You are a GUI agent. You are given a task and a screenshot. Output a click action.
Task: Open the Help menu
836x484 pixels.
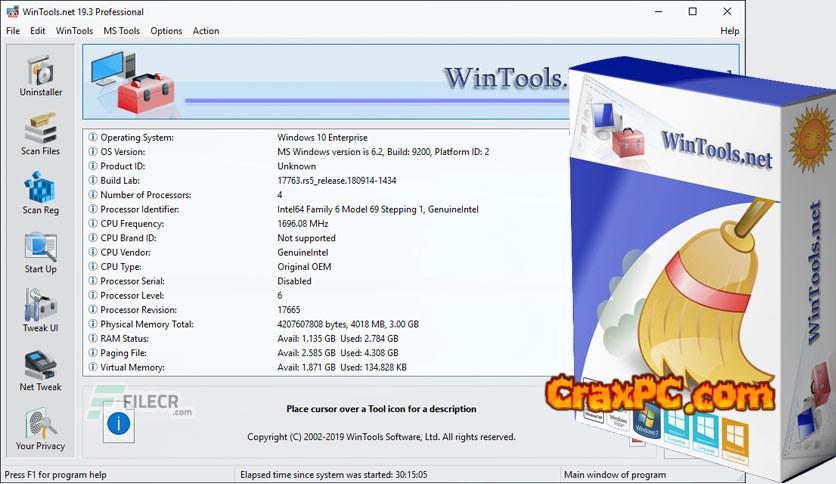729,31
